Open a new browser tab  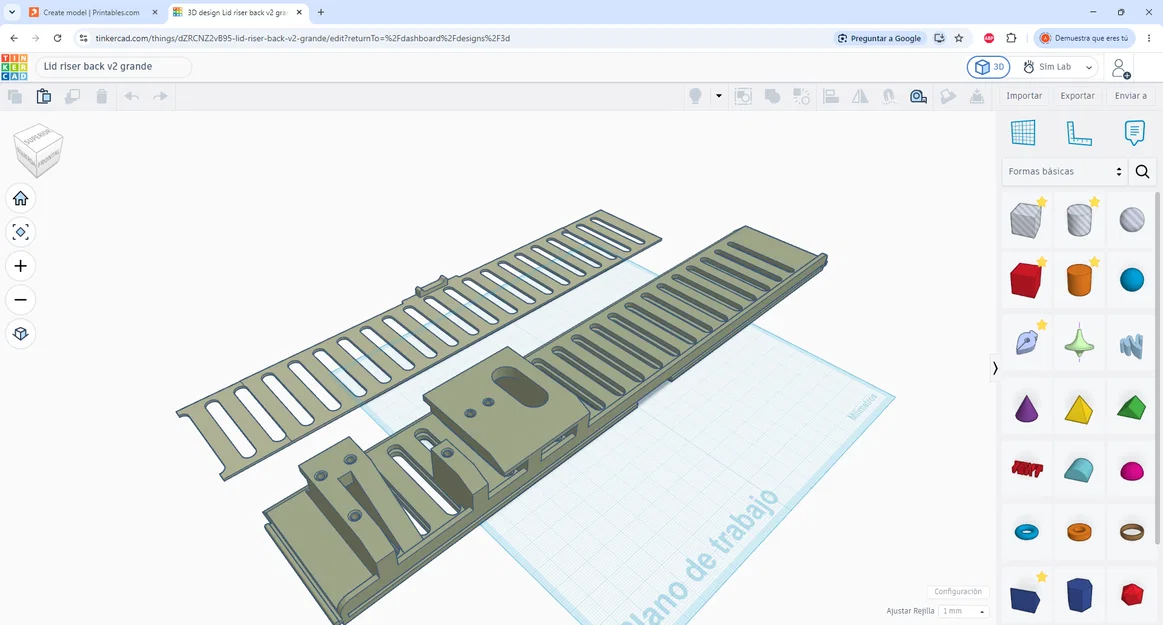pos(321,13)
